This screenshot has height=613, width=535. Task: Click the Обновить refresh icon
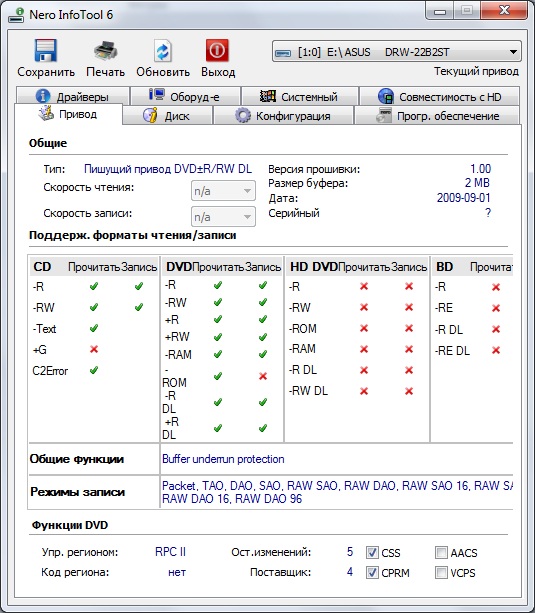(163, 50)
